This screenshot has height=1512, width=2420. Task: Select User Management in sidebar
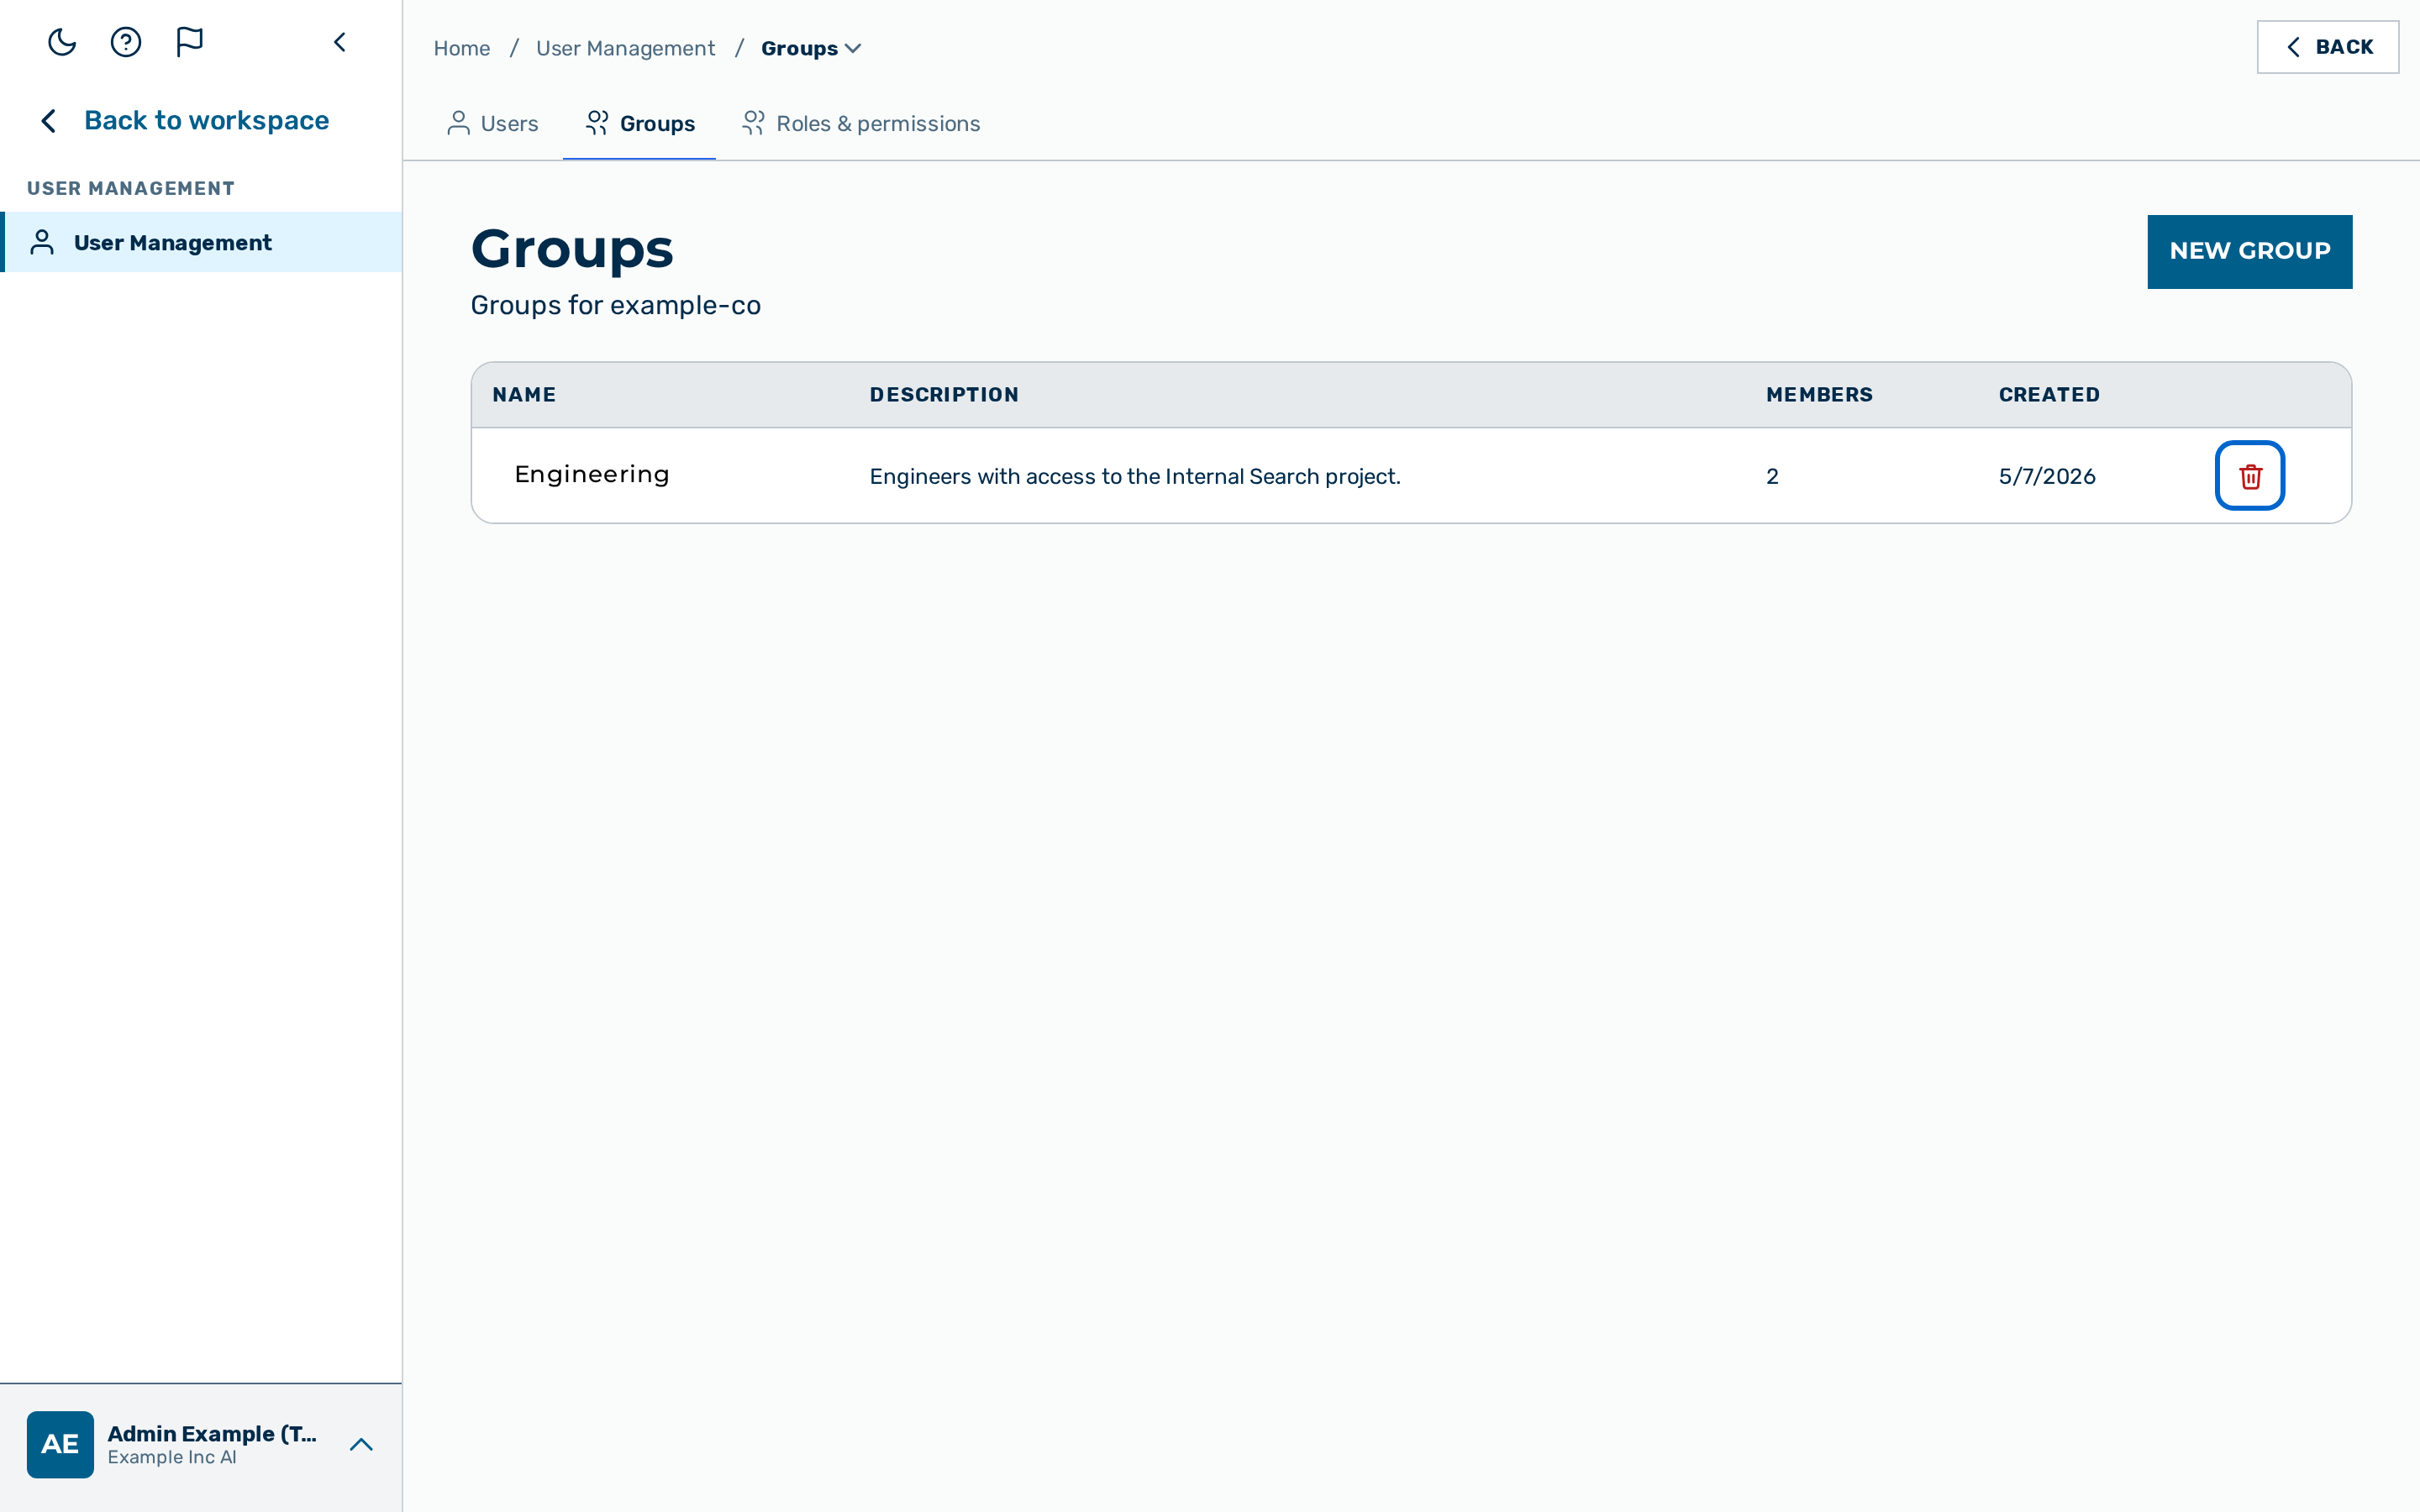pos(201,242)
